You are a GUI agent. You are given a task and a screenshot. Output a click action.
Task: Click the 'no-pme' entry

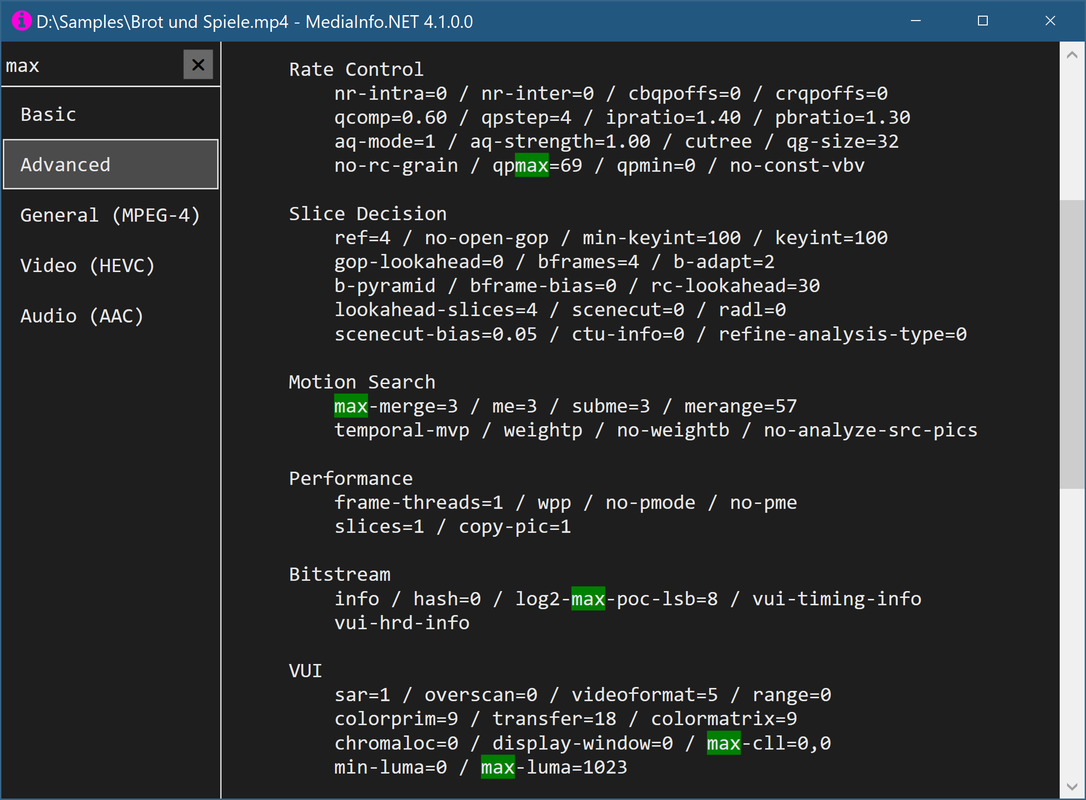763,502
